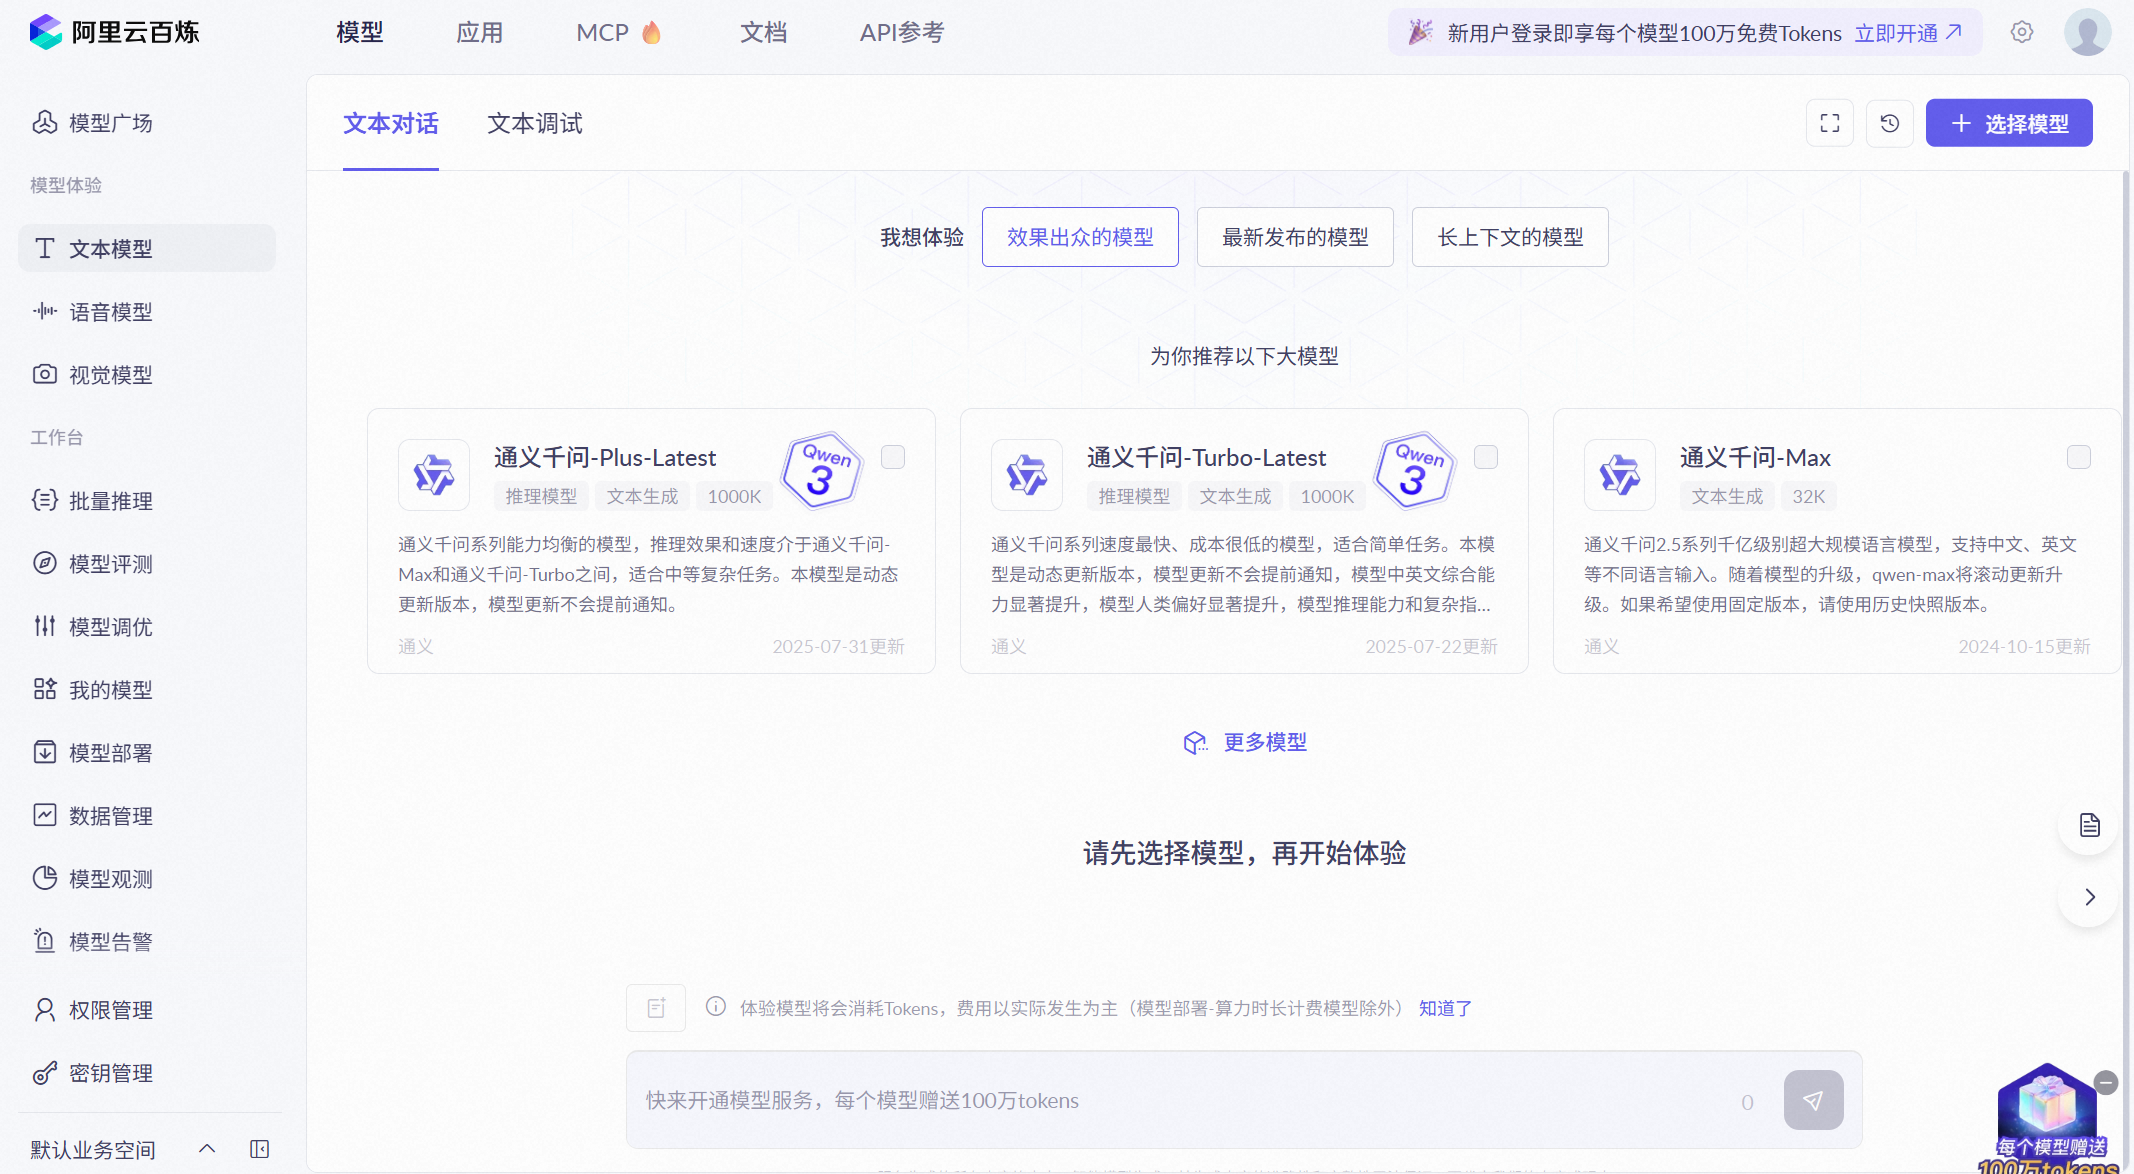Open 更多模型 to see more models

click(x=1262, y=742)
